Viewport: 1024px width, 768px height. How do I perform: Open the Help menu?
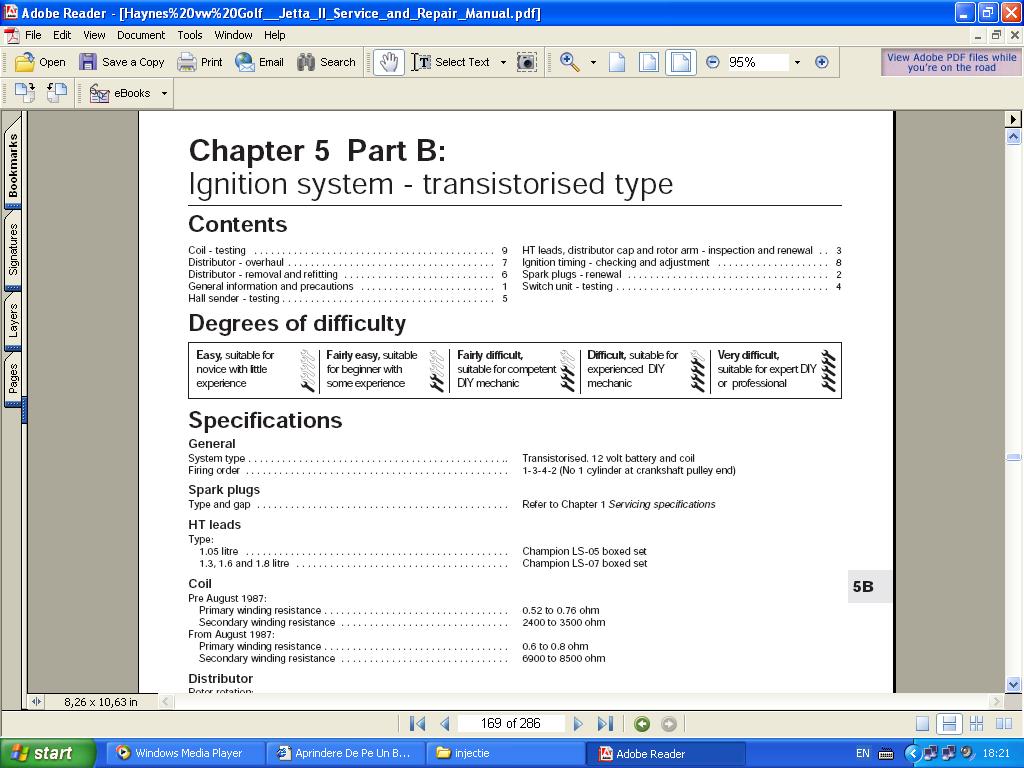274,35
